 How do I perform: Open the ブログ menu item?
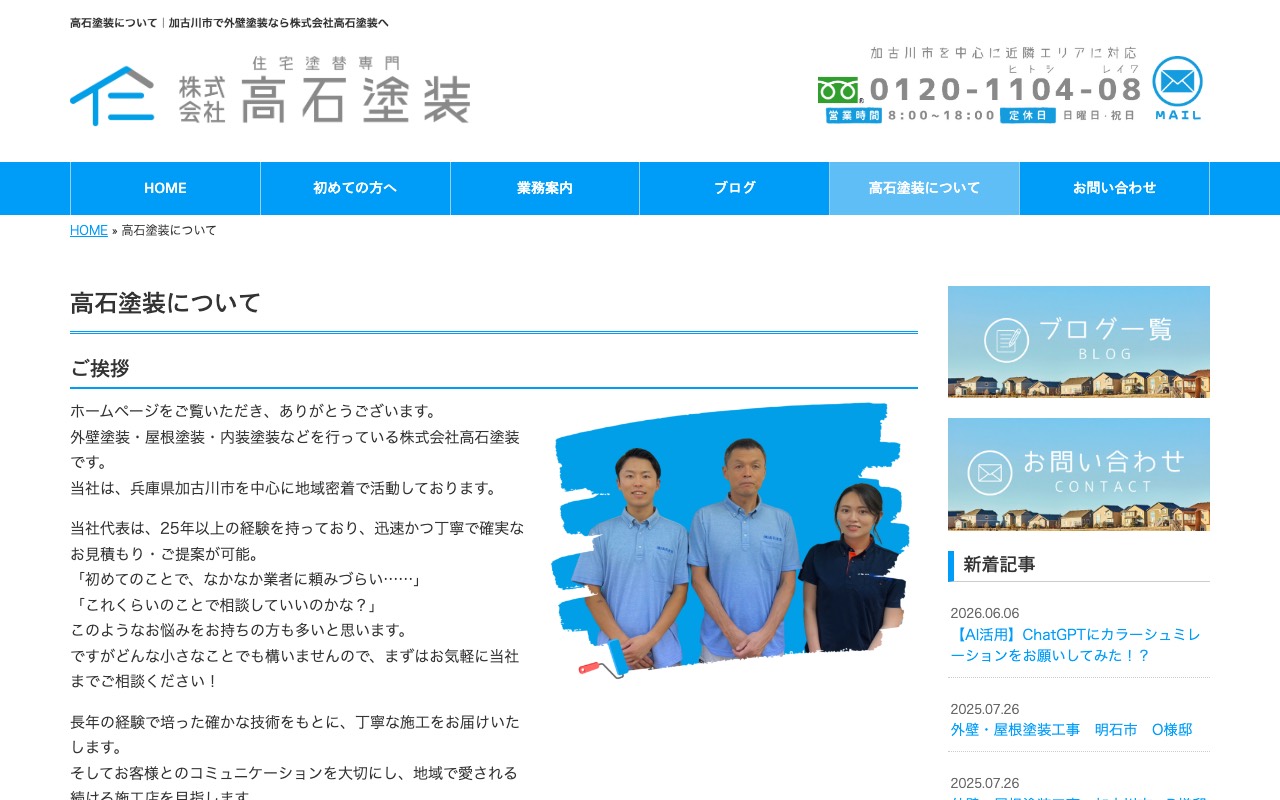pyautogui.click(x=735, y=188)
